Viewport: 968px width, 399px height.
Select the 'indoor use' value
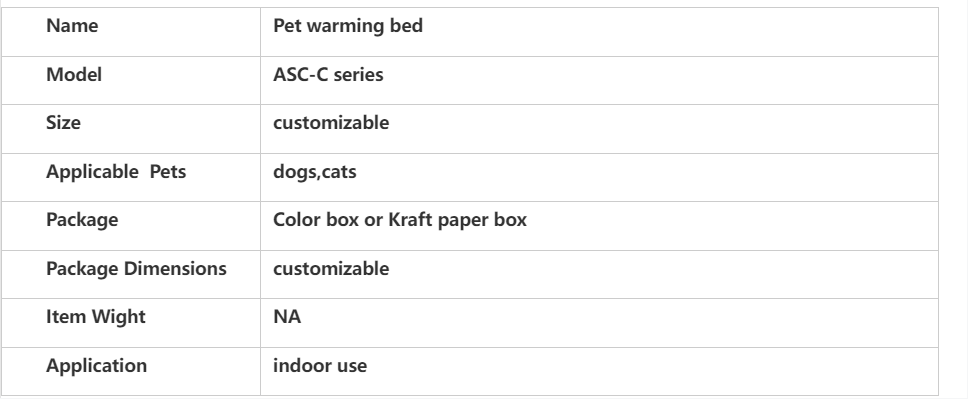[x=320, y=366]
